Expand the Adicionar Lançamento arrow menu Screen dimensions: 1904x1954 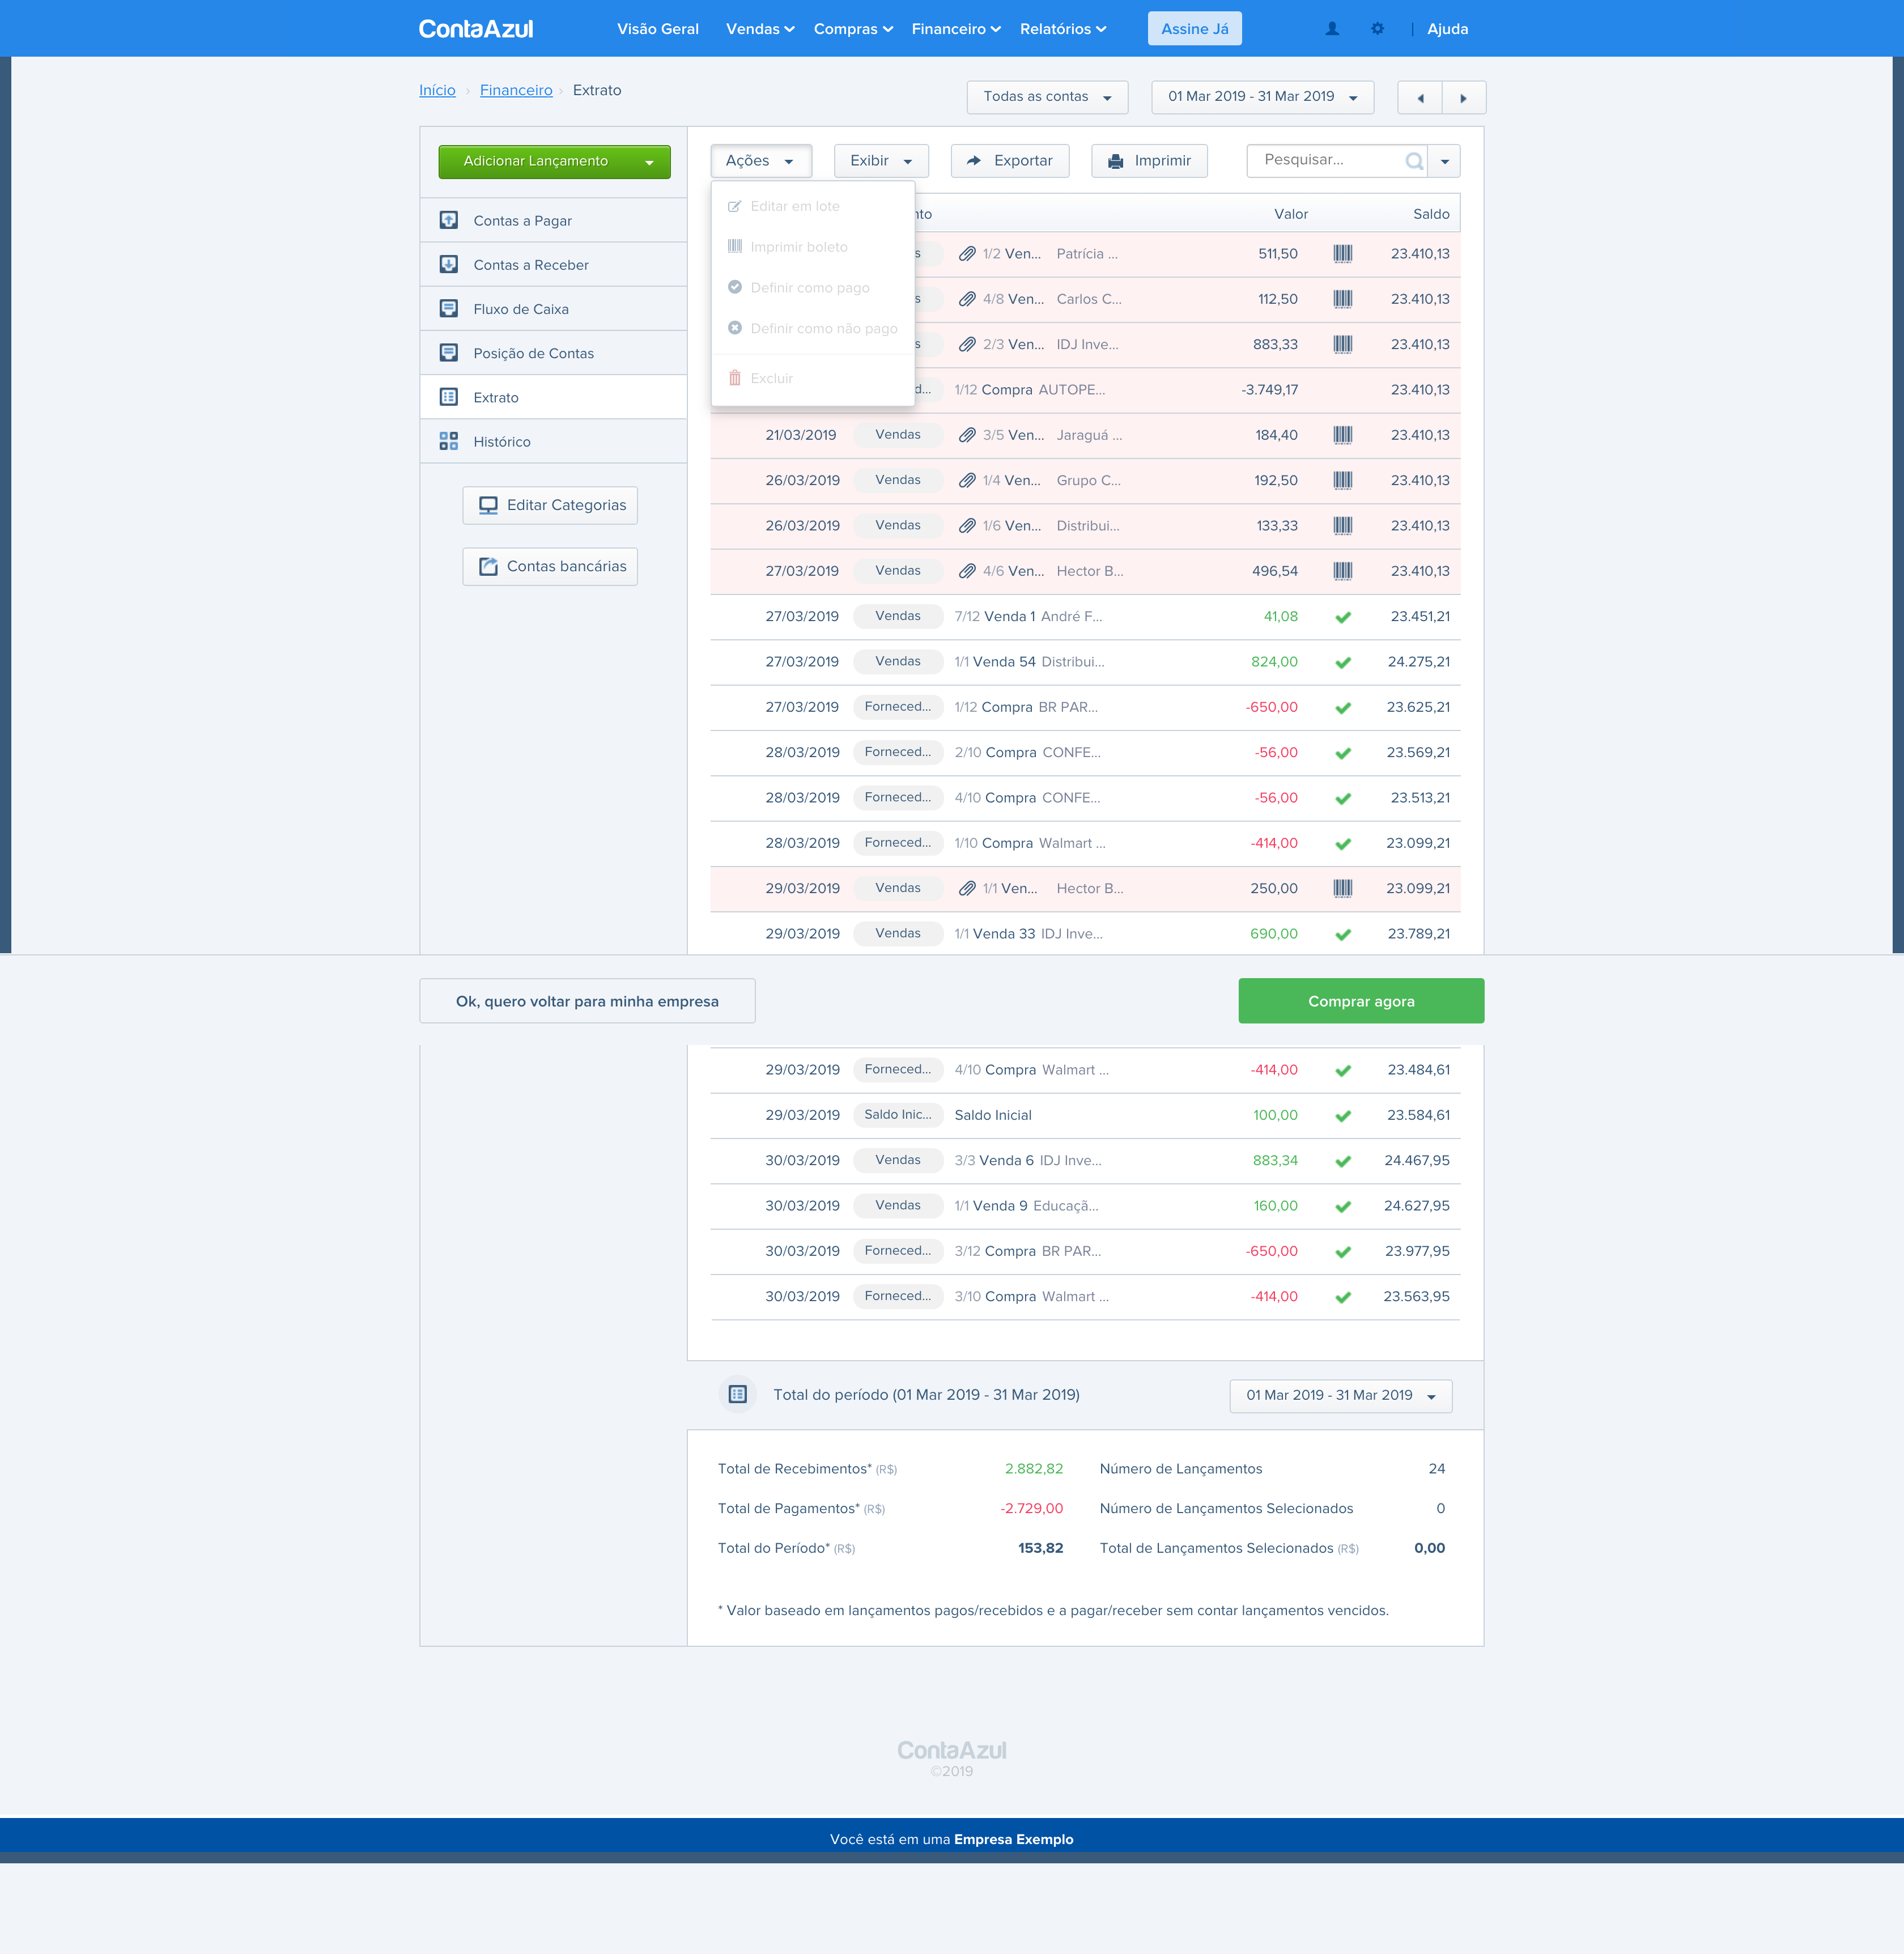click(x=649, y=162)
